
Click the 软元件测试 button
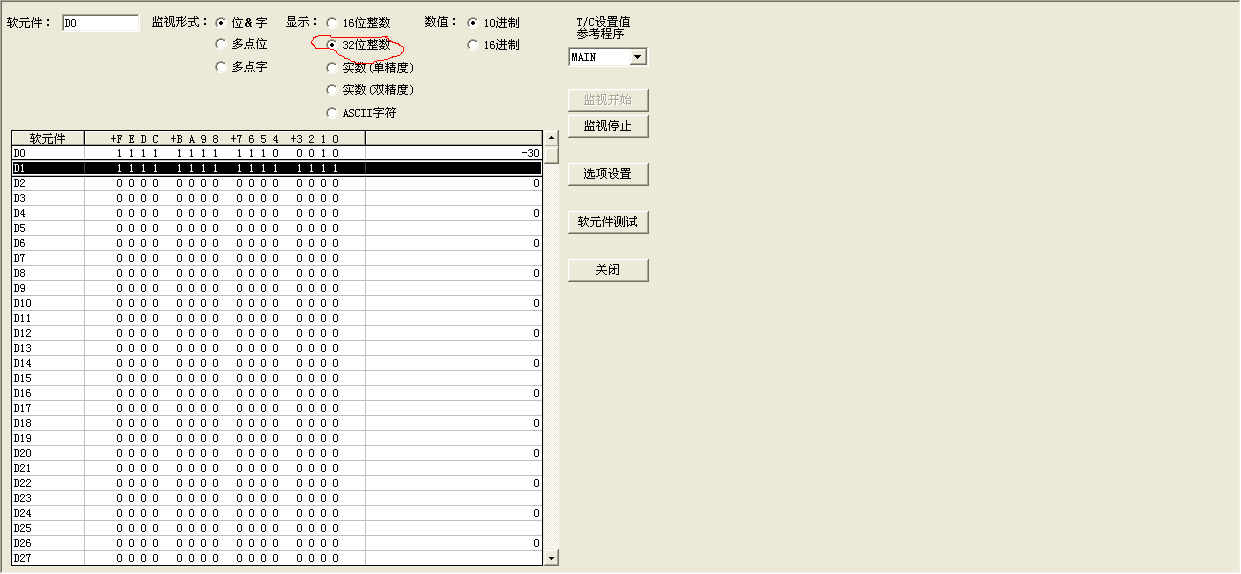[x=608, y=222]
